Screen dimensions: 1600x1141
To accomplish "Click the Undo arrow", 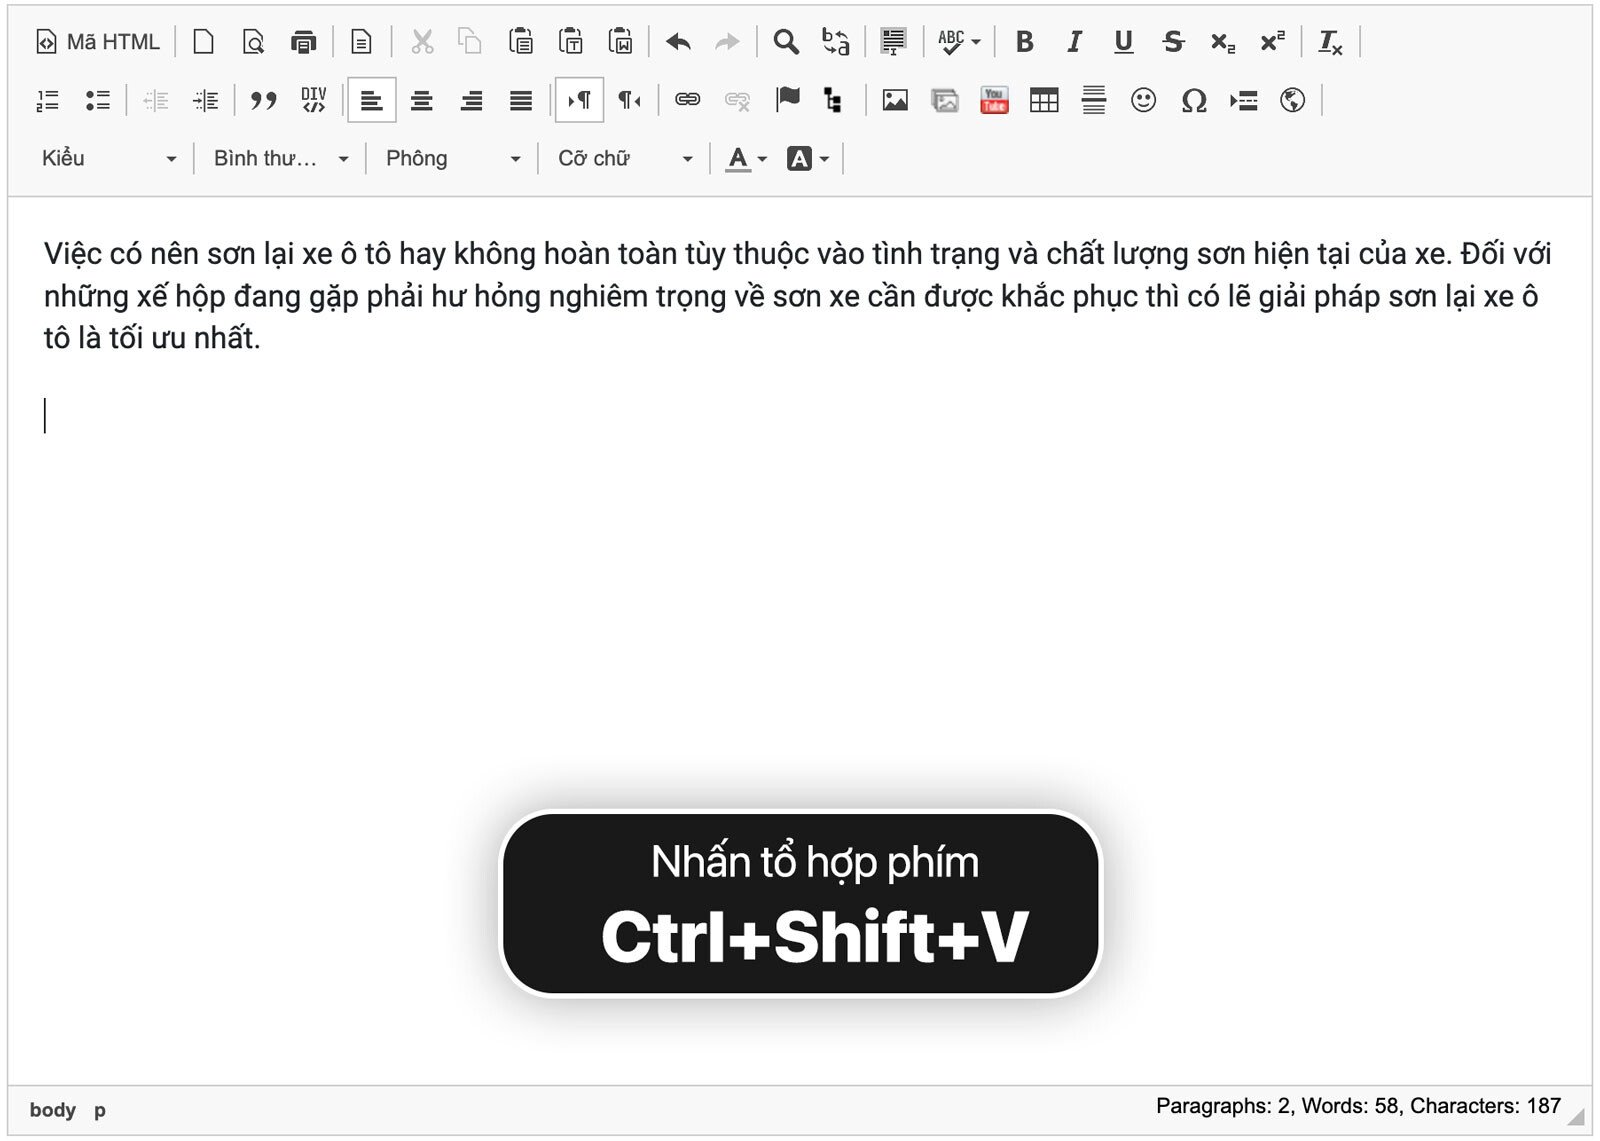I will click(x=678, y=42).
